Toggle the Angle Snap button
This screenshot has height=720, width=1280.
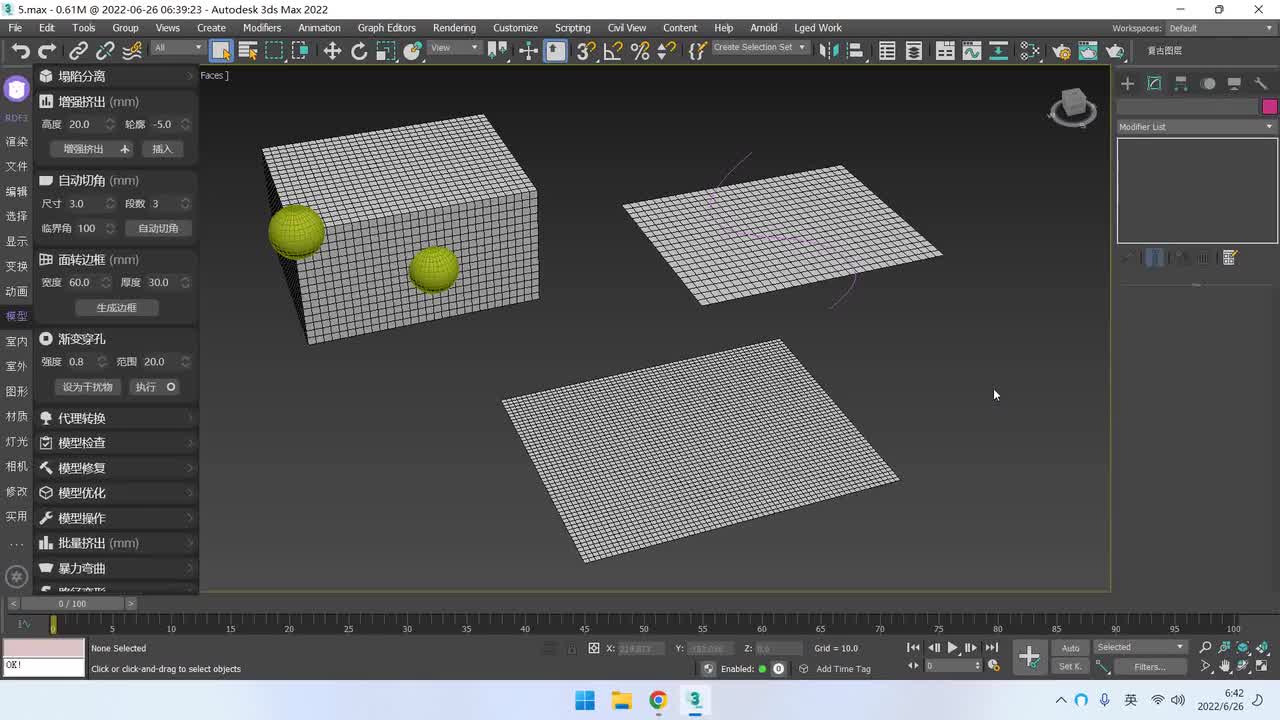tap(613, 51)
